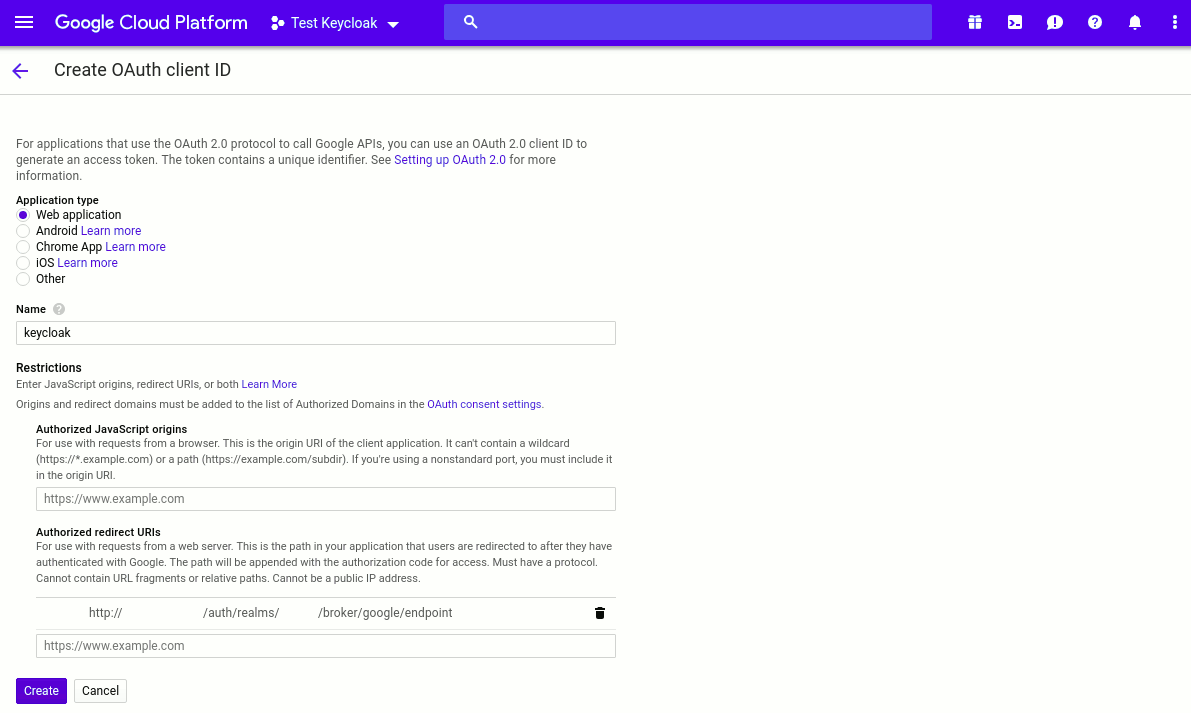This screenshot has height=713, width=1191.
Task: Open the OAuth consent settings link
Action: (484, 405)
